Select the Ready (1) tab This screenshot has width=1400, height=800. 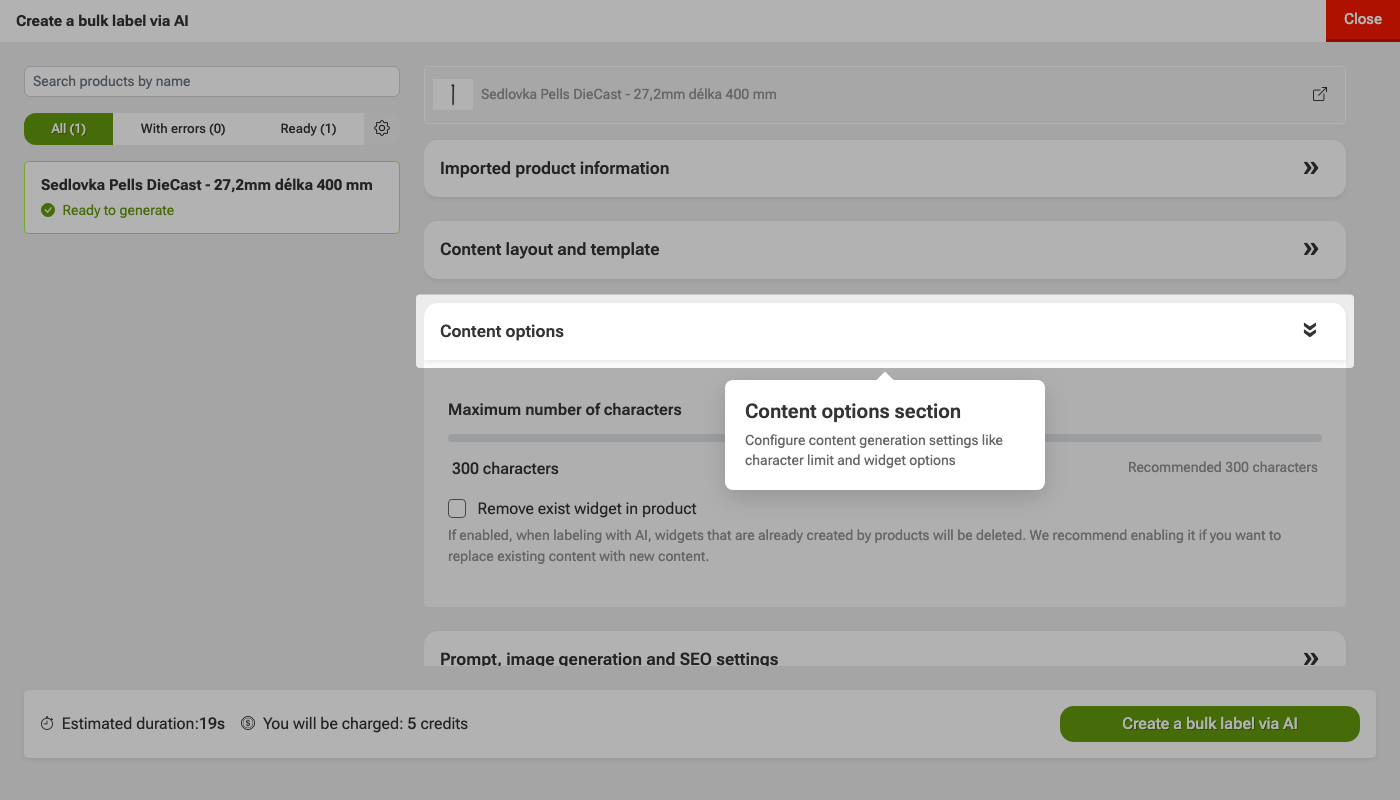308,128
